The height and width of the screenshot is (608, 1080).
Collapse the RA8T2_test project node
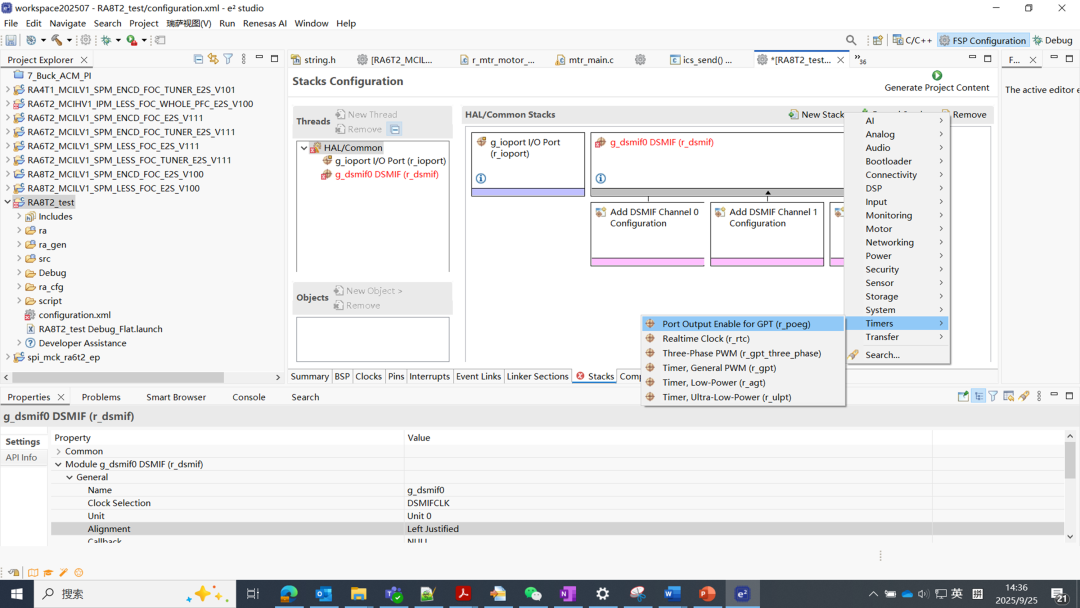[8, 202]
